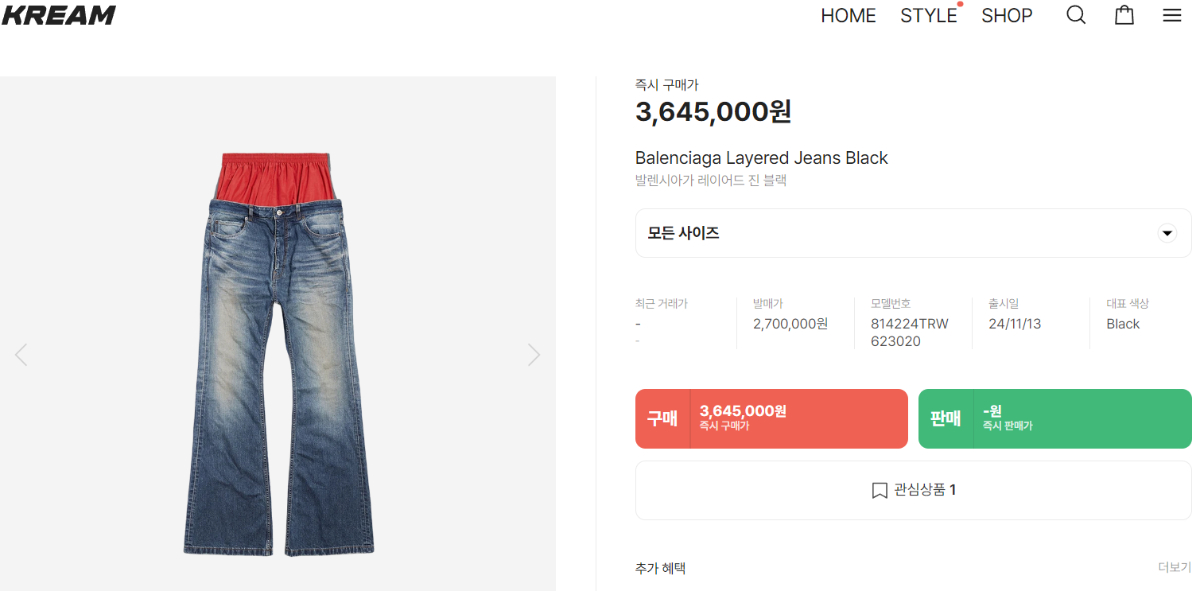Click the Balenciaga Layered Jeans Black title

pos(761,158)
